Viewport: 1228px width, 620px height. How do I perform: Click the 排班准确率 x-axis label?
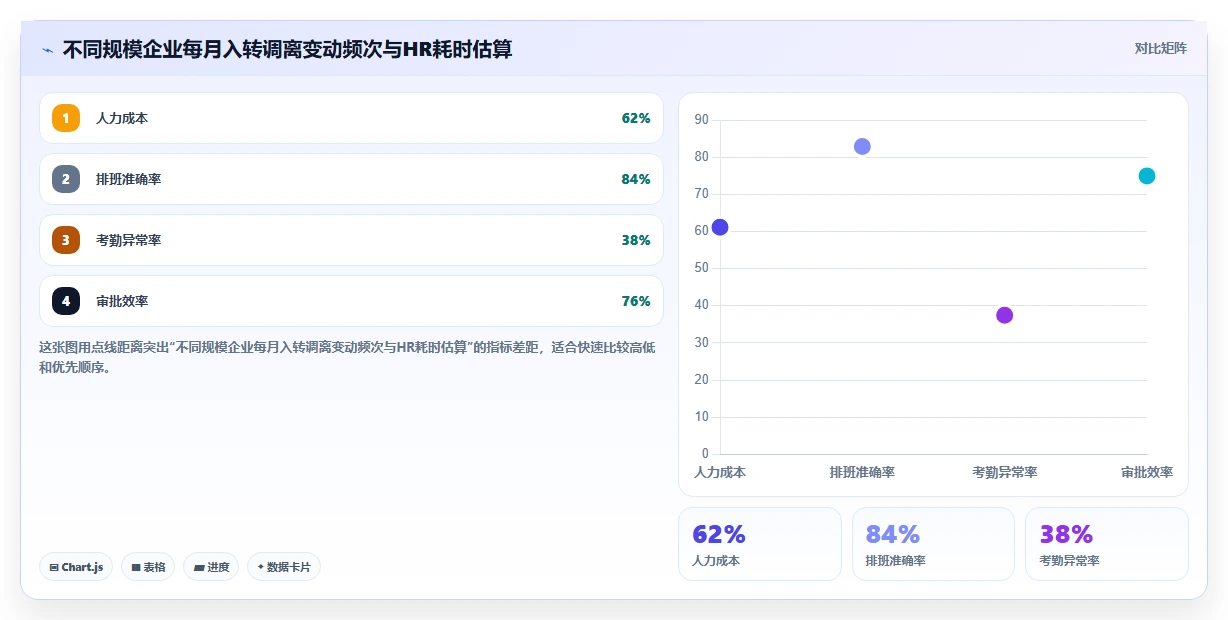click(x=862, y=472)
